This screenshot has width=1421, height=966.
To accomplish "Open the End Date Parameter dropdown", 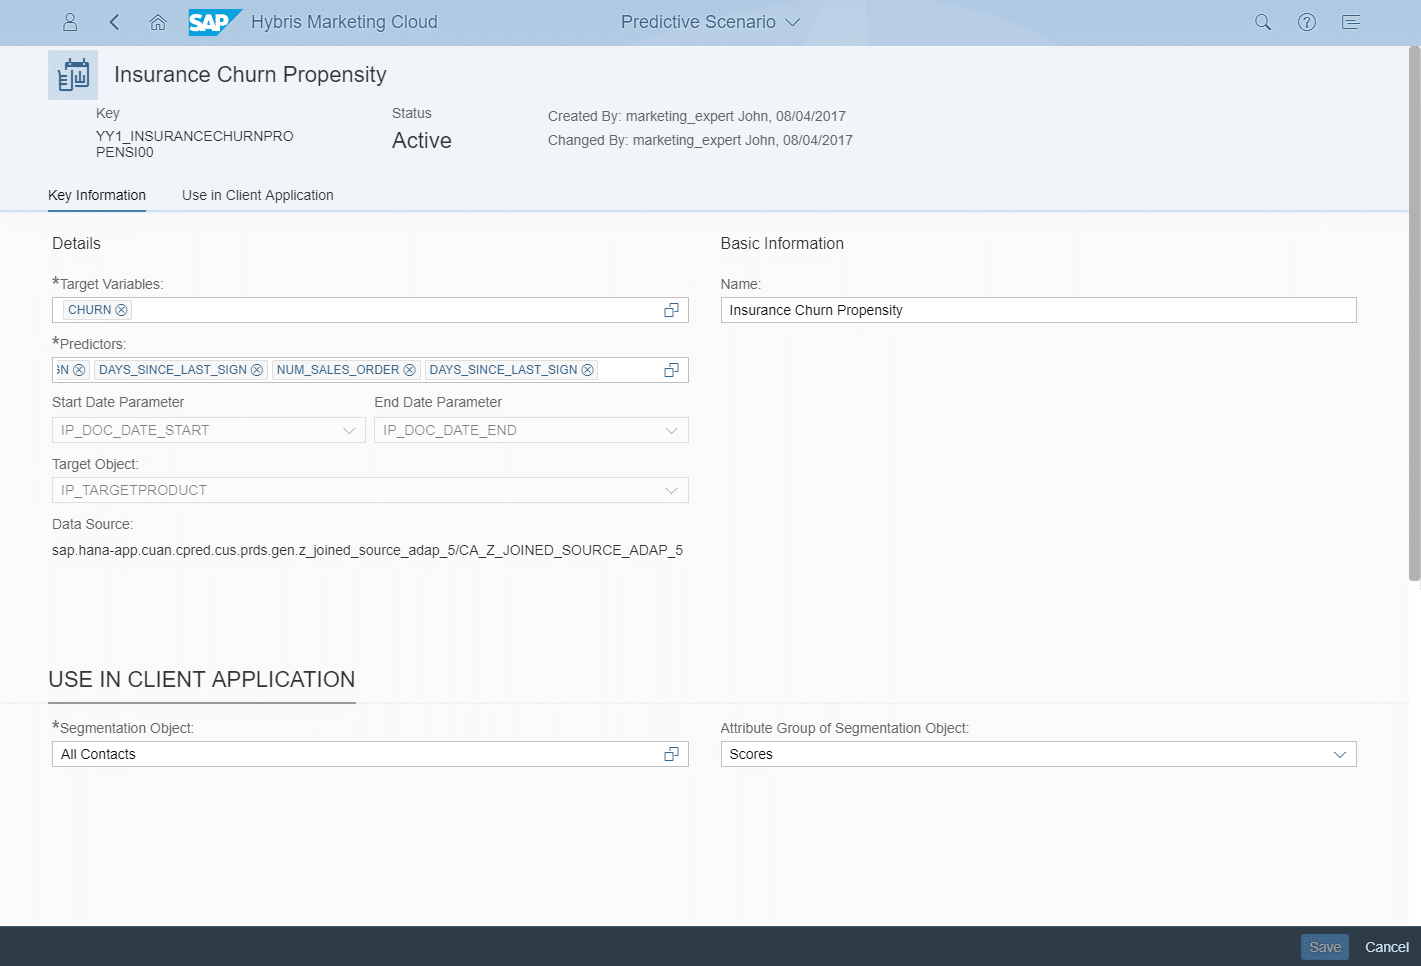I will coord(671,430).
